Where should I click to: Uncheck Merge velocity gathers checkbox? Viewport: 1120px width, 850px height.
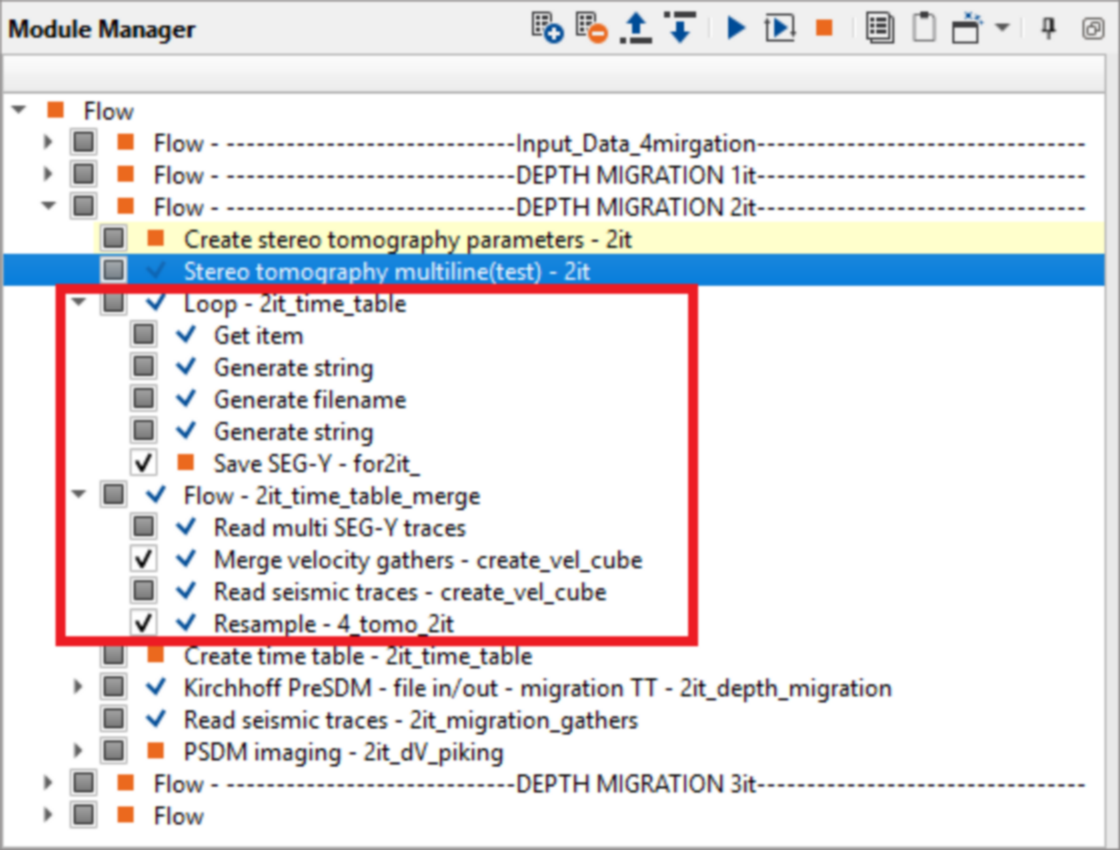tap(144, 559)
